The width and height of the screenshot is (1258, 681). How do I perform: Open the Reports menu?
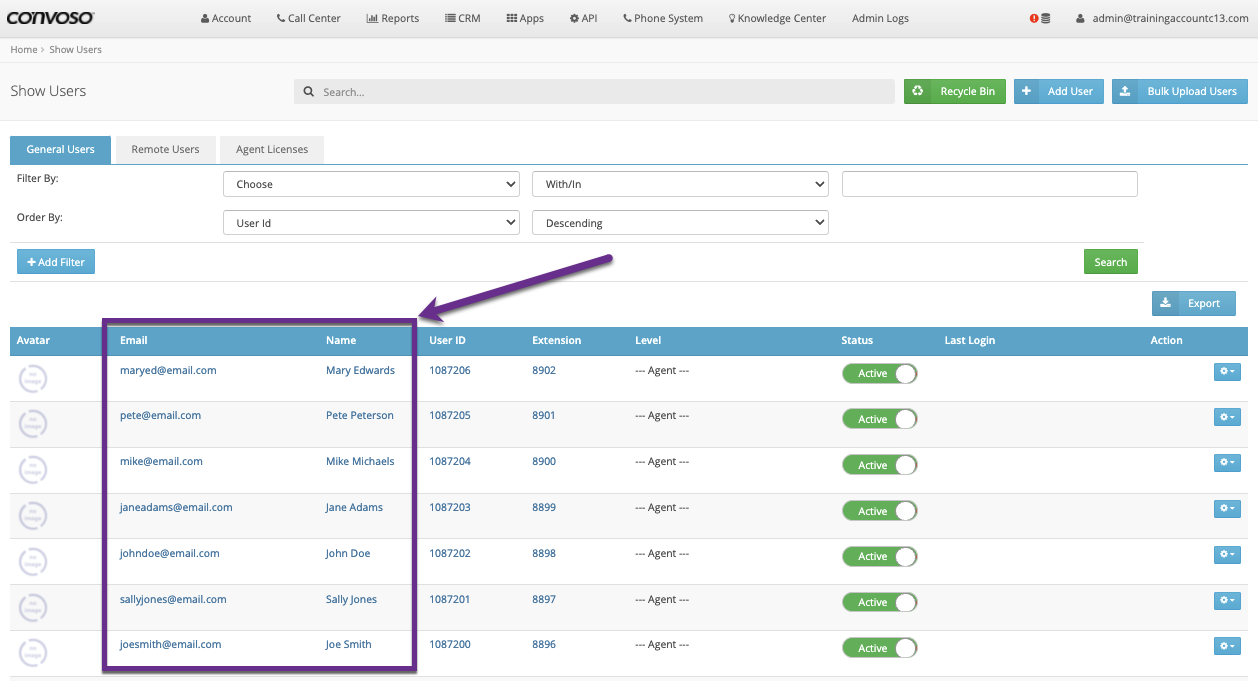[x=393, y=18]
